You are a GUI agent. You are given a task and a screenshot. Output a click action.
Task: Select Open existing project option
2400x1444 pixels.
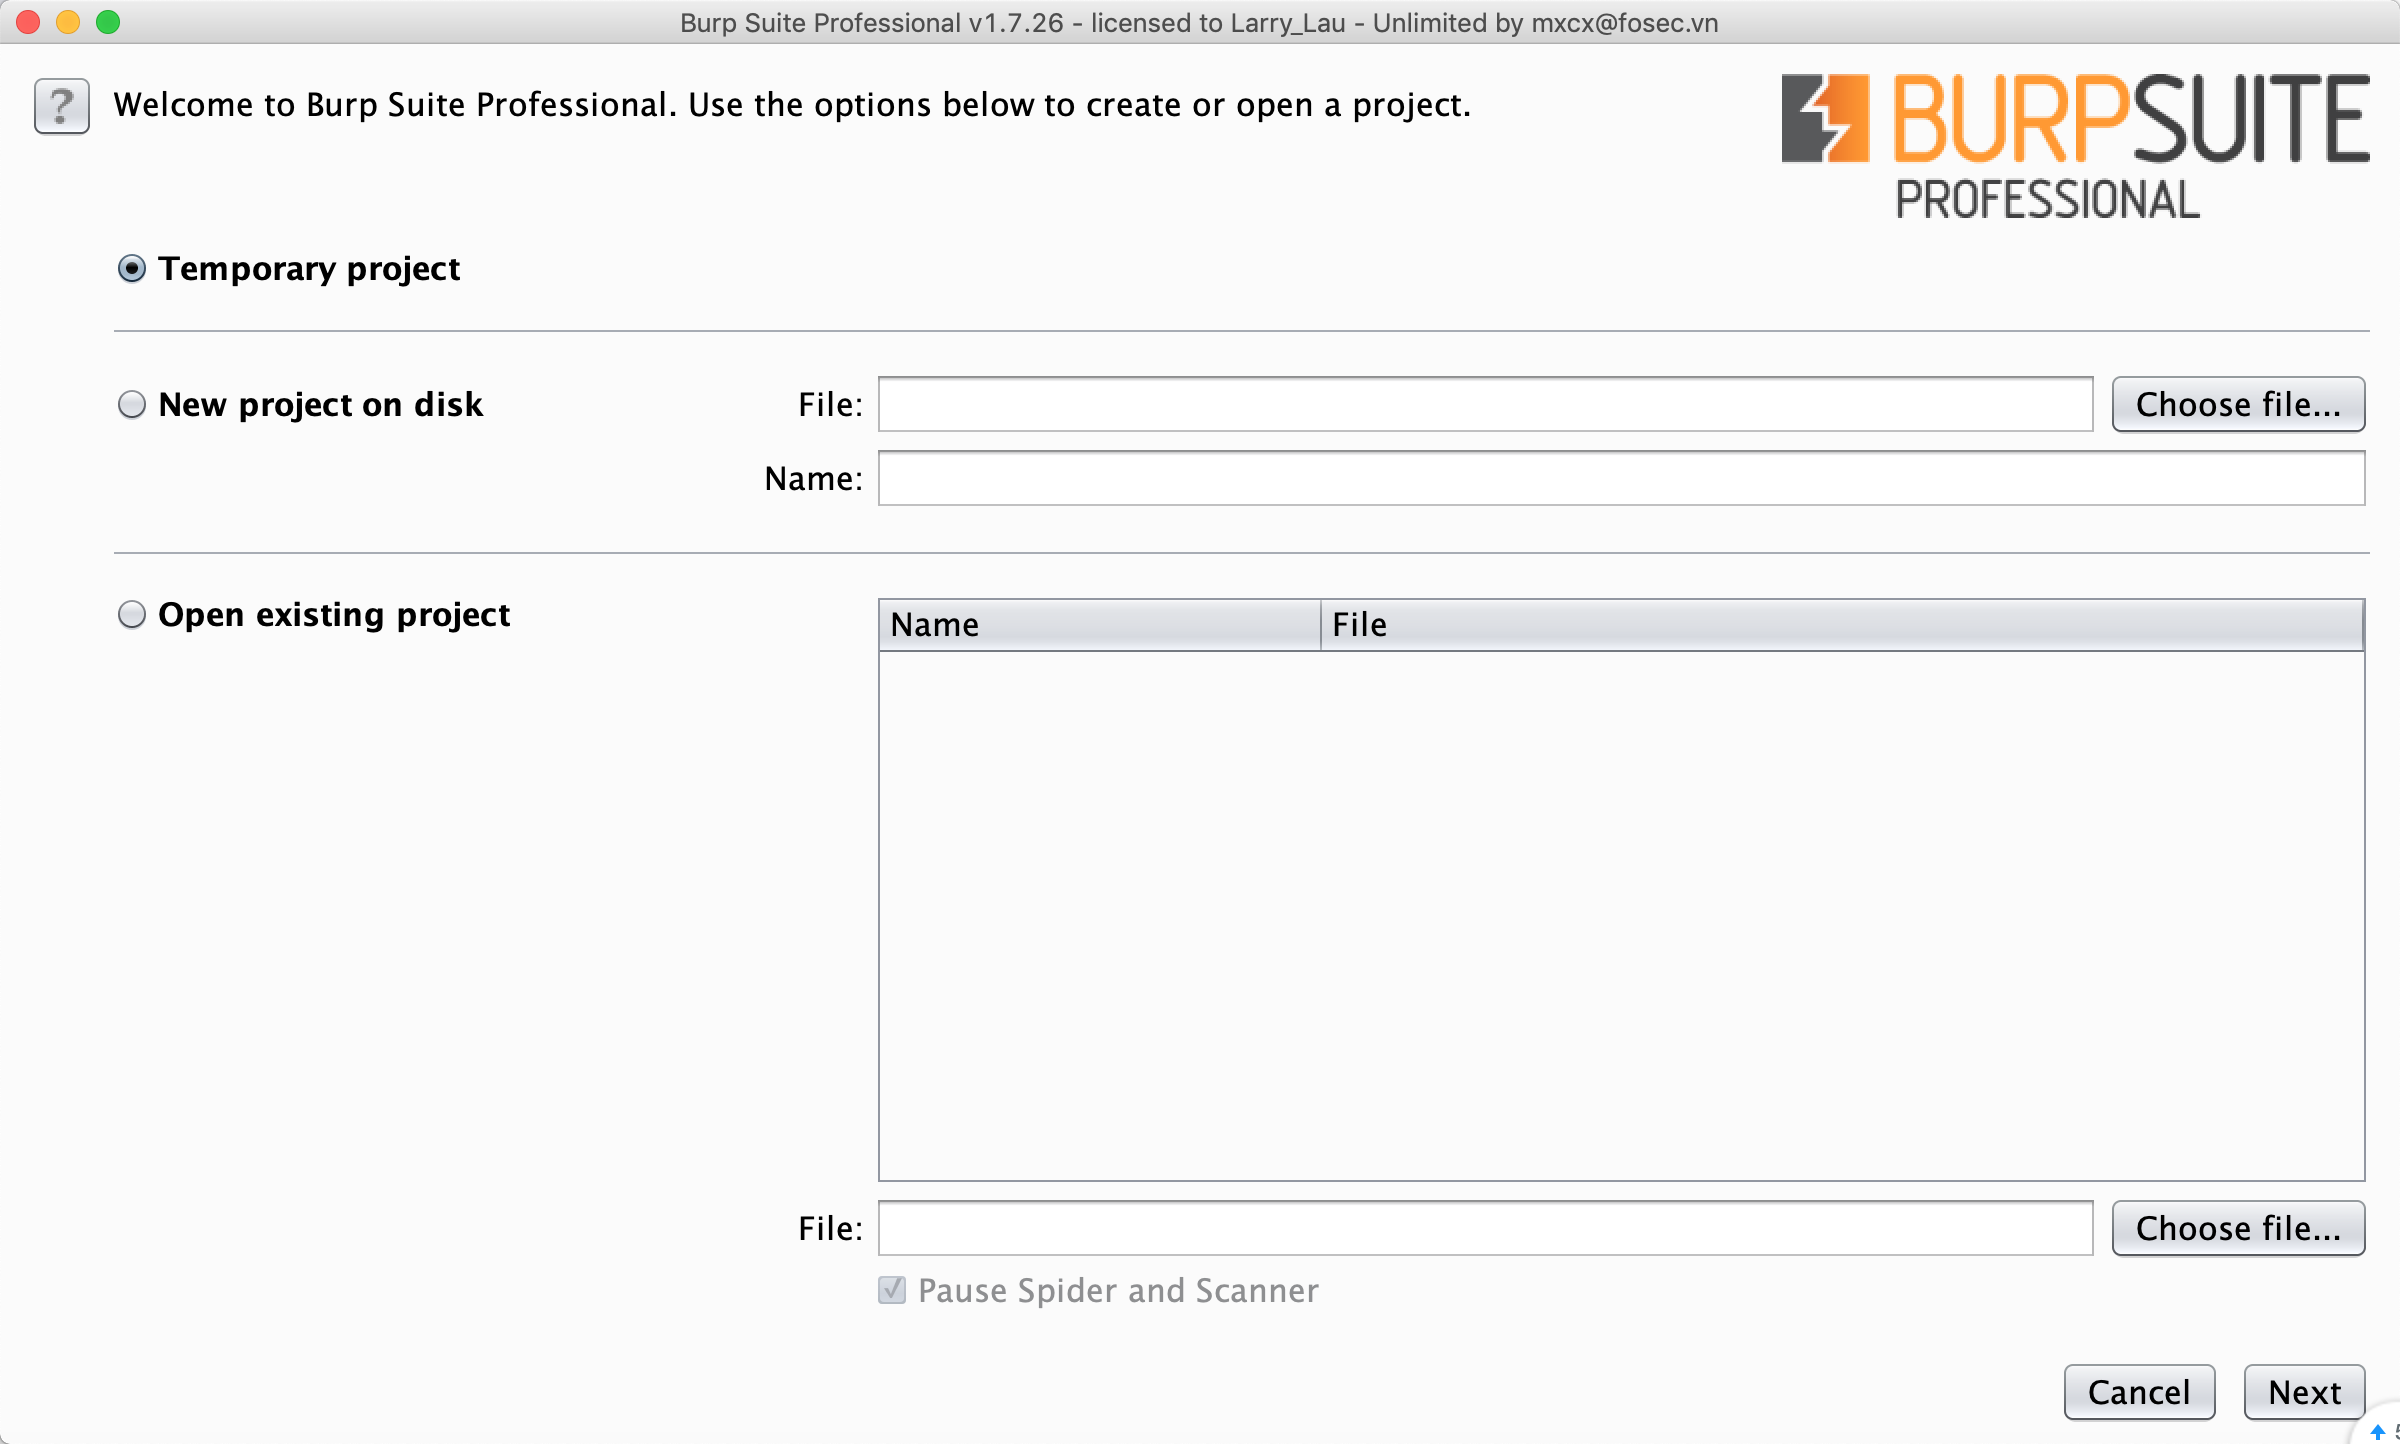click(132, 614)
